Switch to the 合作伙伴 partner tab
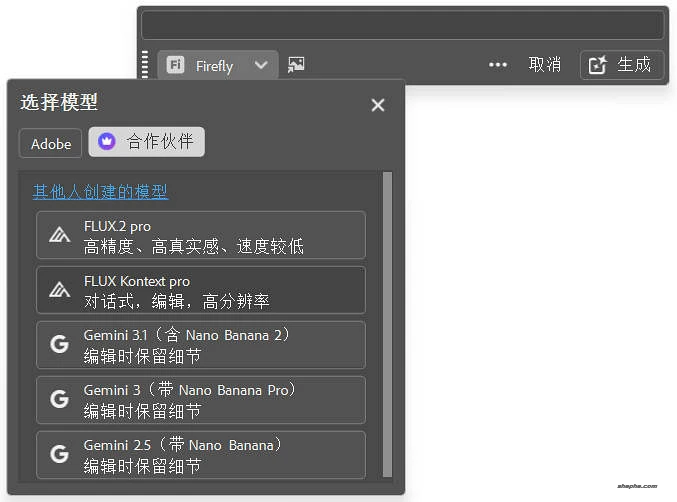The height and width of the screenshot is (502, 677). (147, 142)
